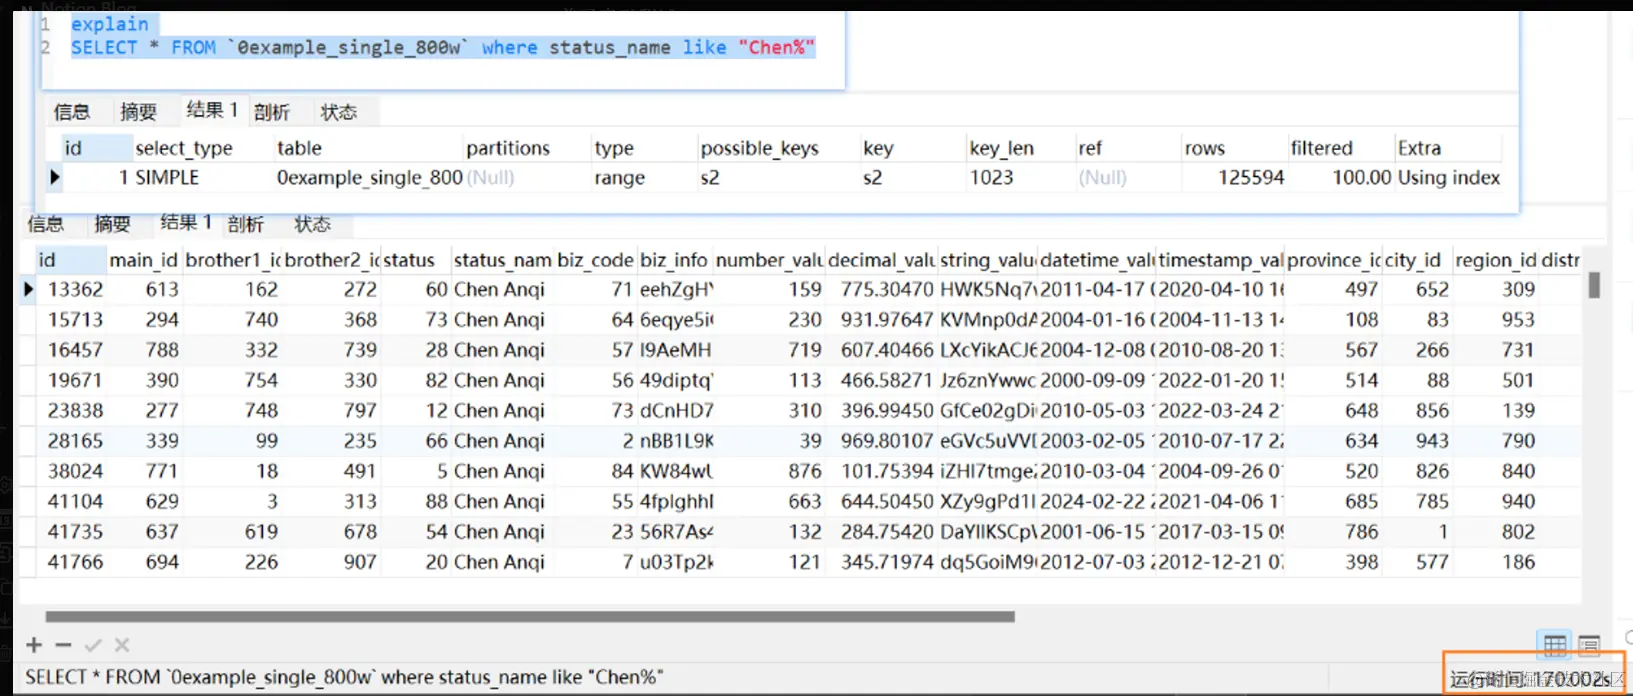This screenshot has width=1633, height=696.
Task: Select id cell '41104'
Action: [x=75, y=501]
